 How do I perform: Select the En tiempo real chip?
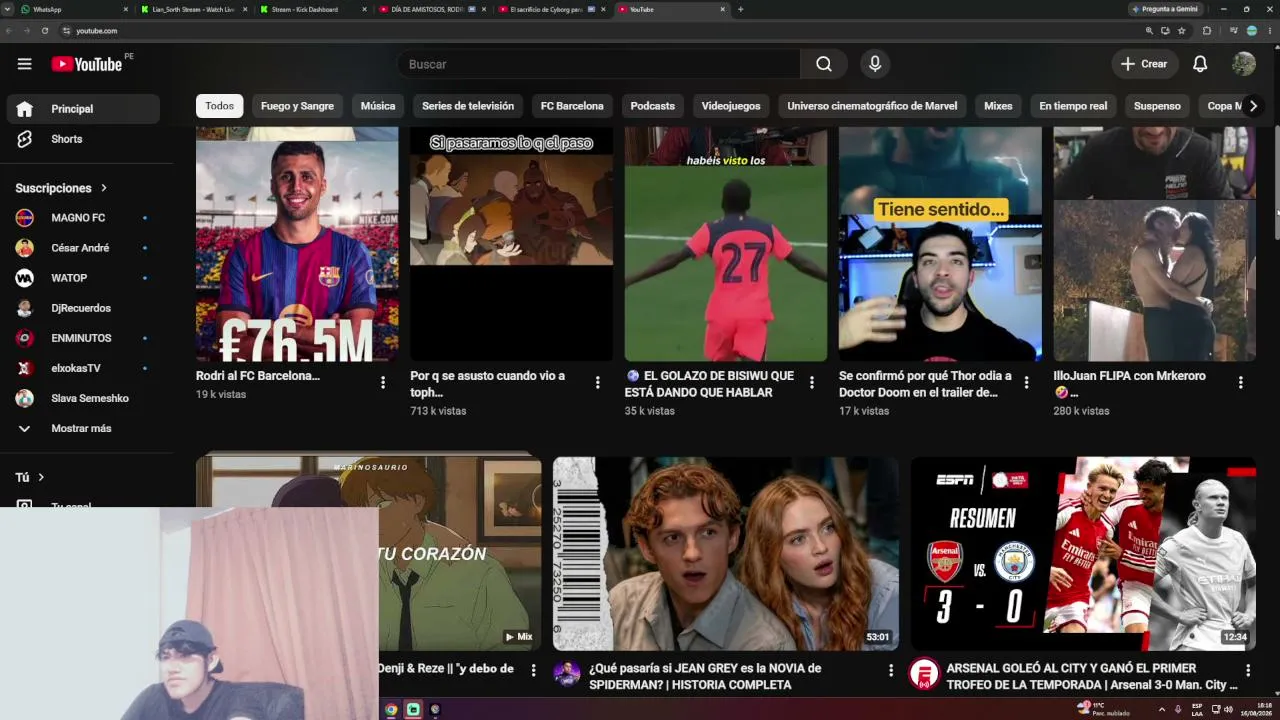click(x=1073, y=106)
